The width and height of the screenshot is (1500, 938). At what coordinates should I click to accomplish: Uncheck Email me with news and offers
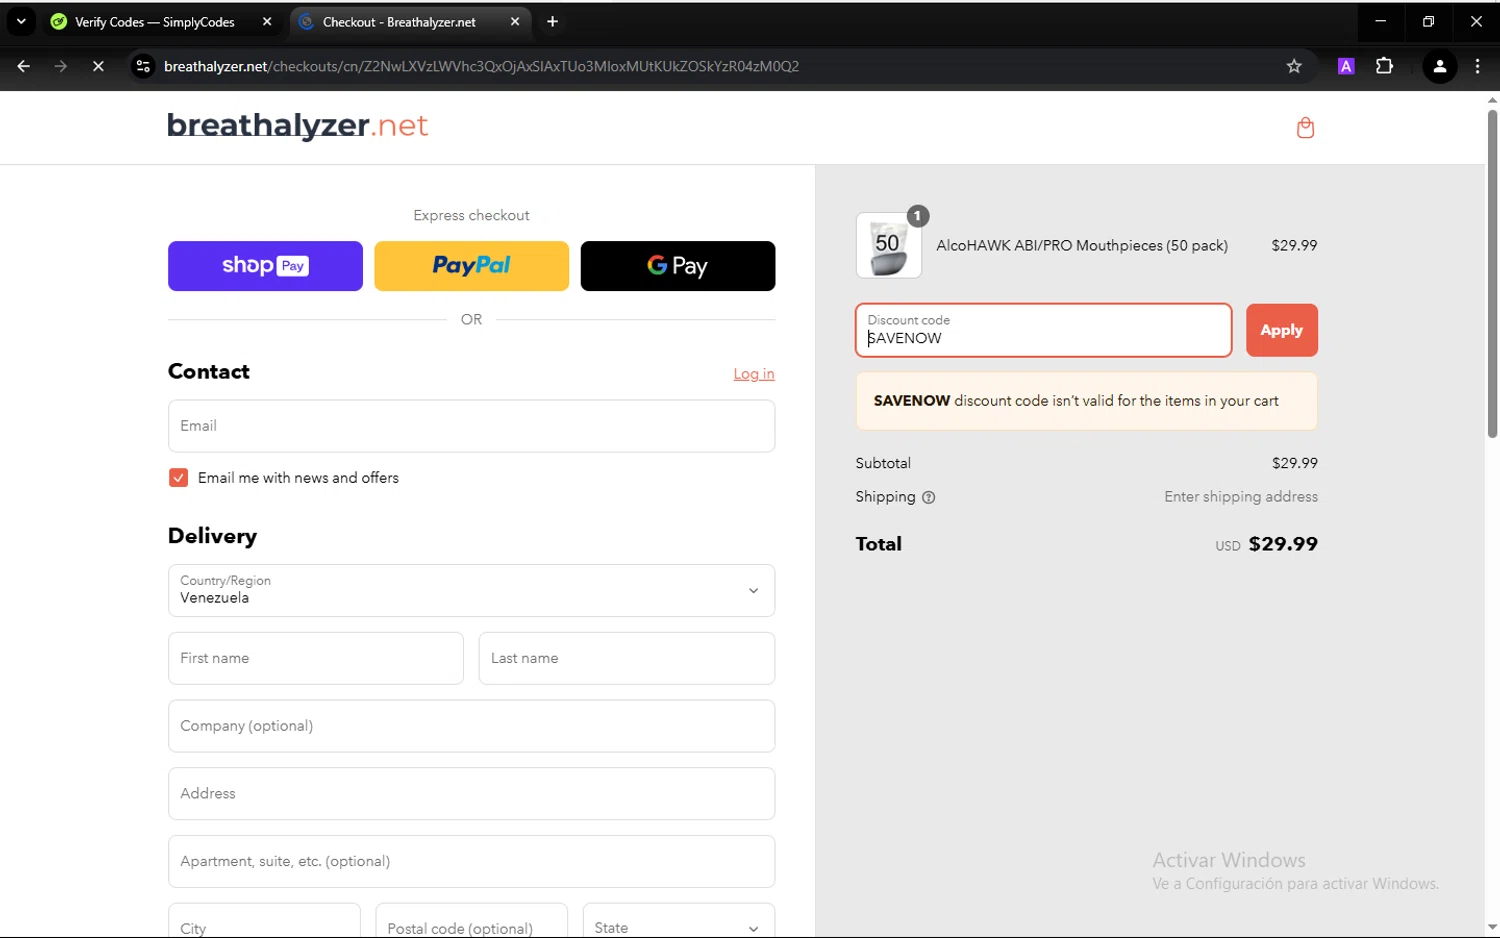(x=178, y=478)
